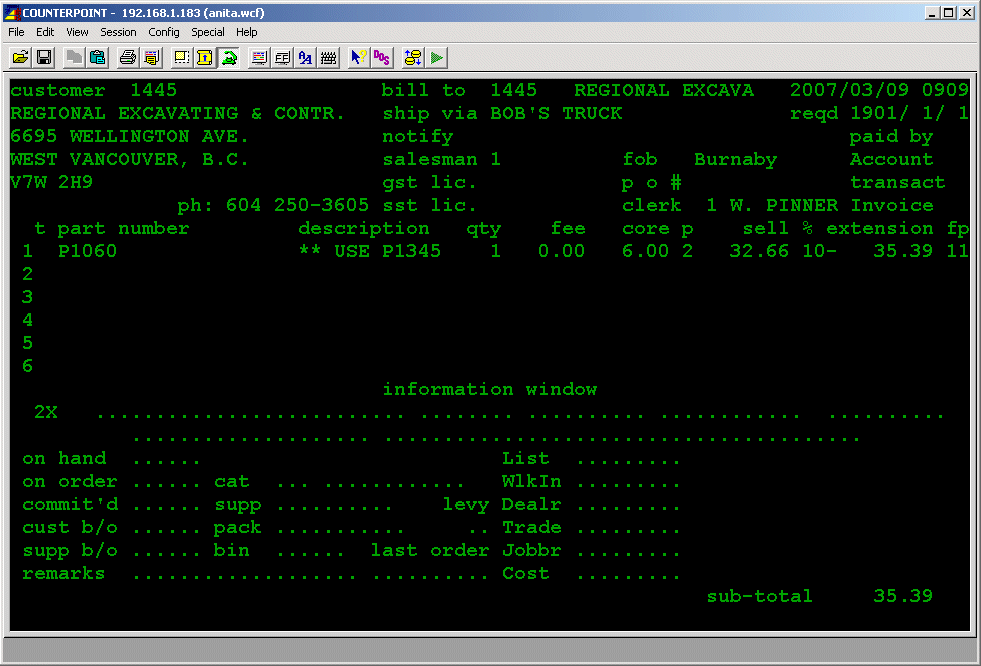Click the 'last order' label
Image resolution: width=981 pixels, height=666 pixels.
[x=430, y=550]
